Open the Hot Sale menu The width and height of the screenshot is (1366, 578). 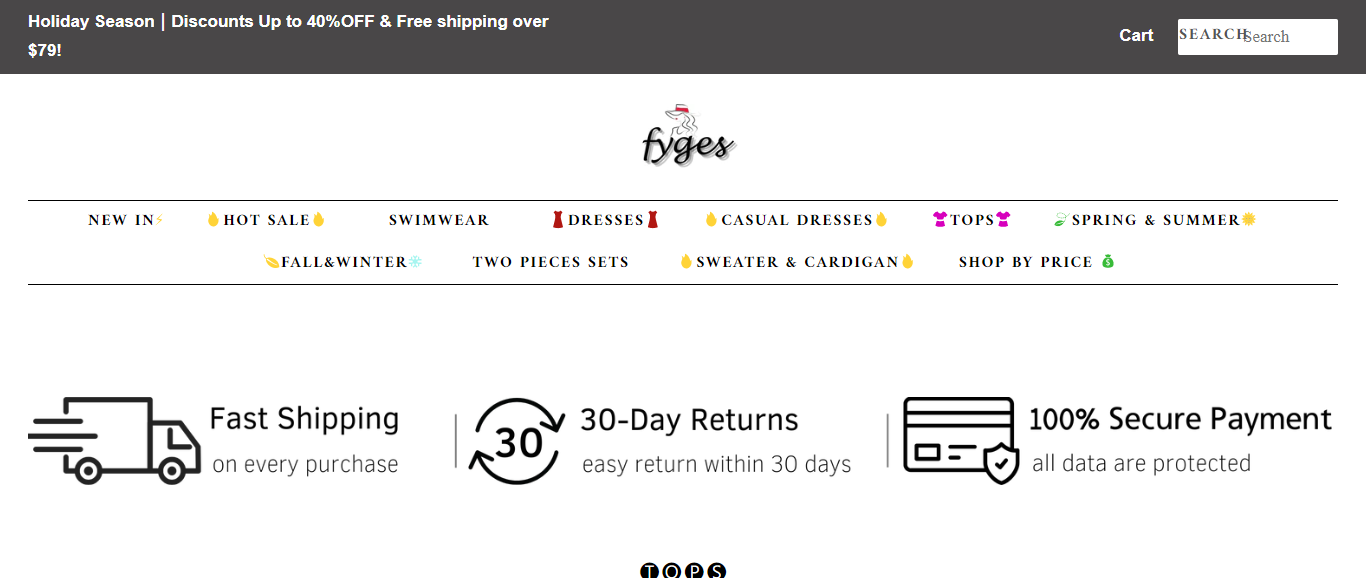click(x=266, y=220)
